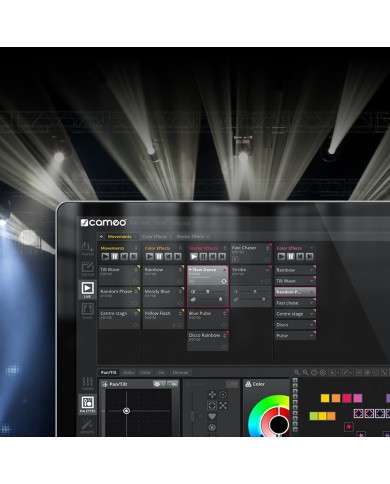Play the Movements group
Screen dimensions: 390x484
click(105, 256)
